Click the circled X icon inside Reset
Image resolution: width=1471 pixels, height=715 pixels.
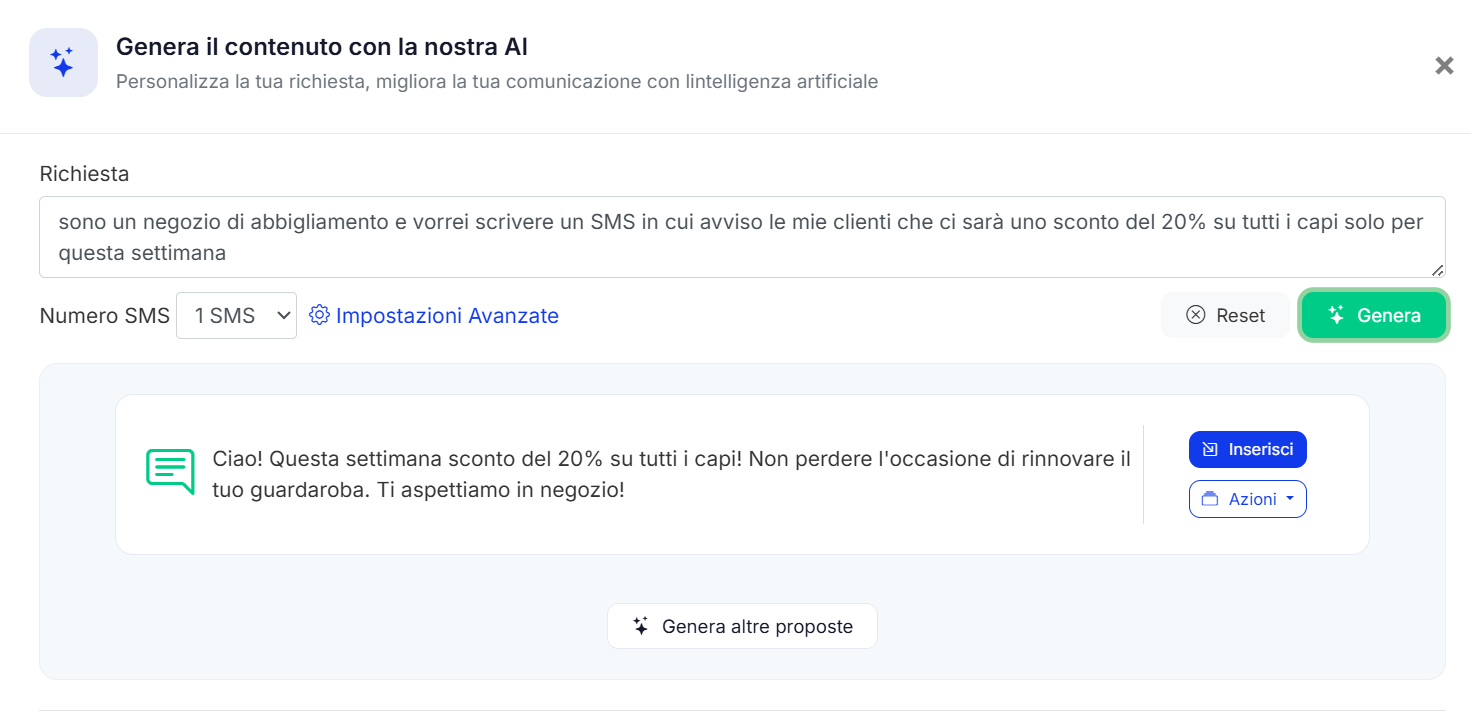[x=1196, y=314]
